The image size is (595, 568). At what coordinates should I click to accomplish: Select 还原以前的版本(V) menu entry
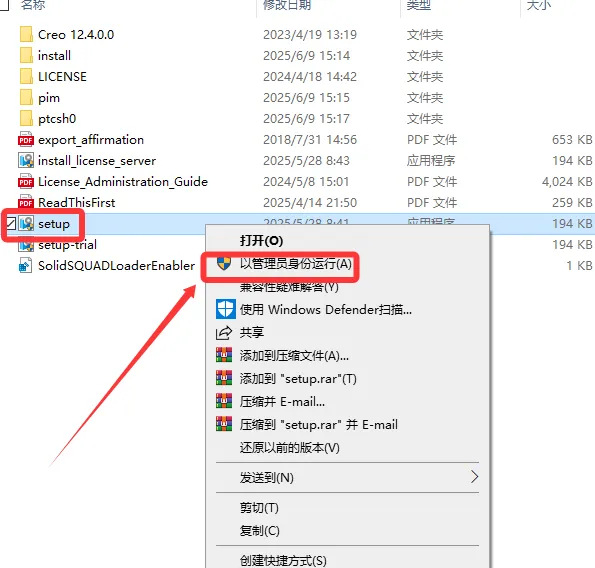click(290, 448)
